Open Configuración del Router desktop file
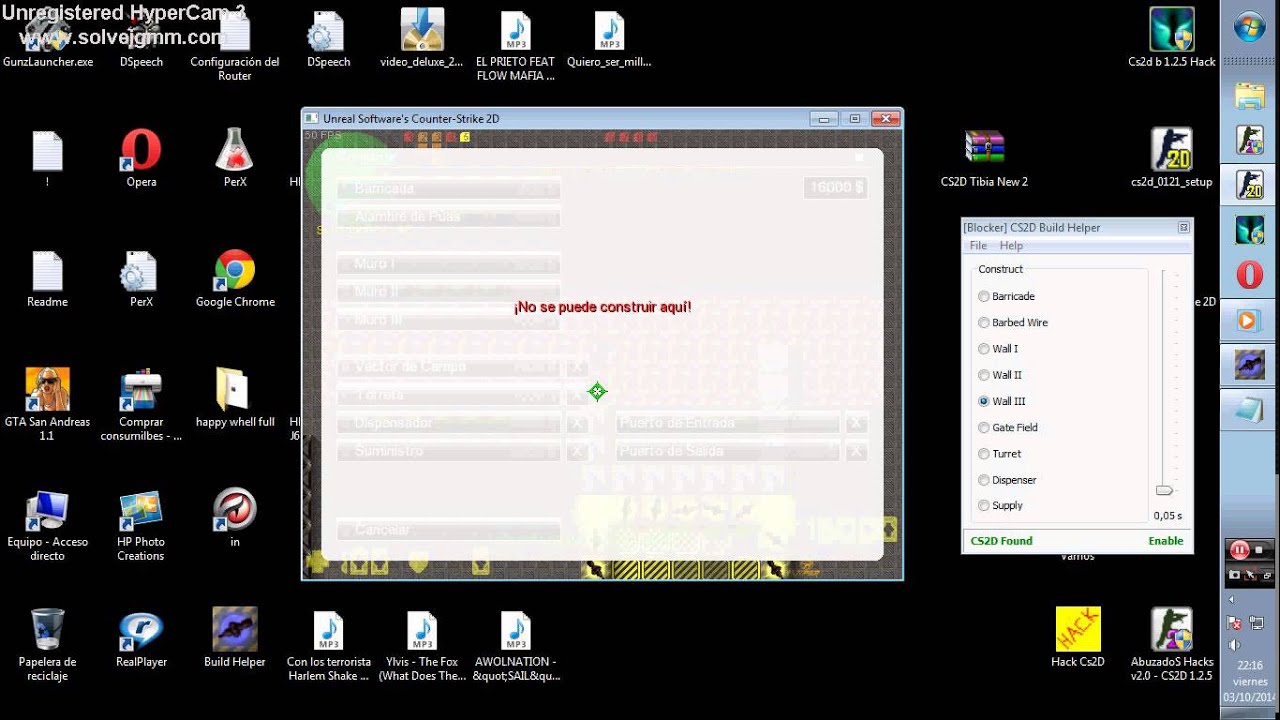Screen dimensions: 1280x720 (235, 45)
